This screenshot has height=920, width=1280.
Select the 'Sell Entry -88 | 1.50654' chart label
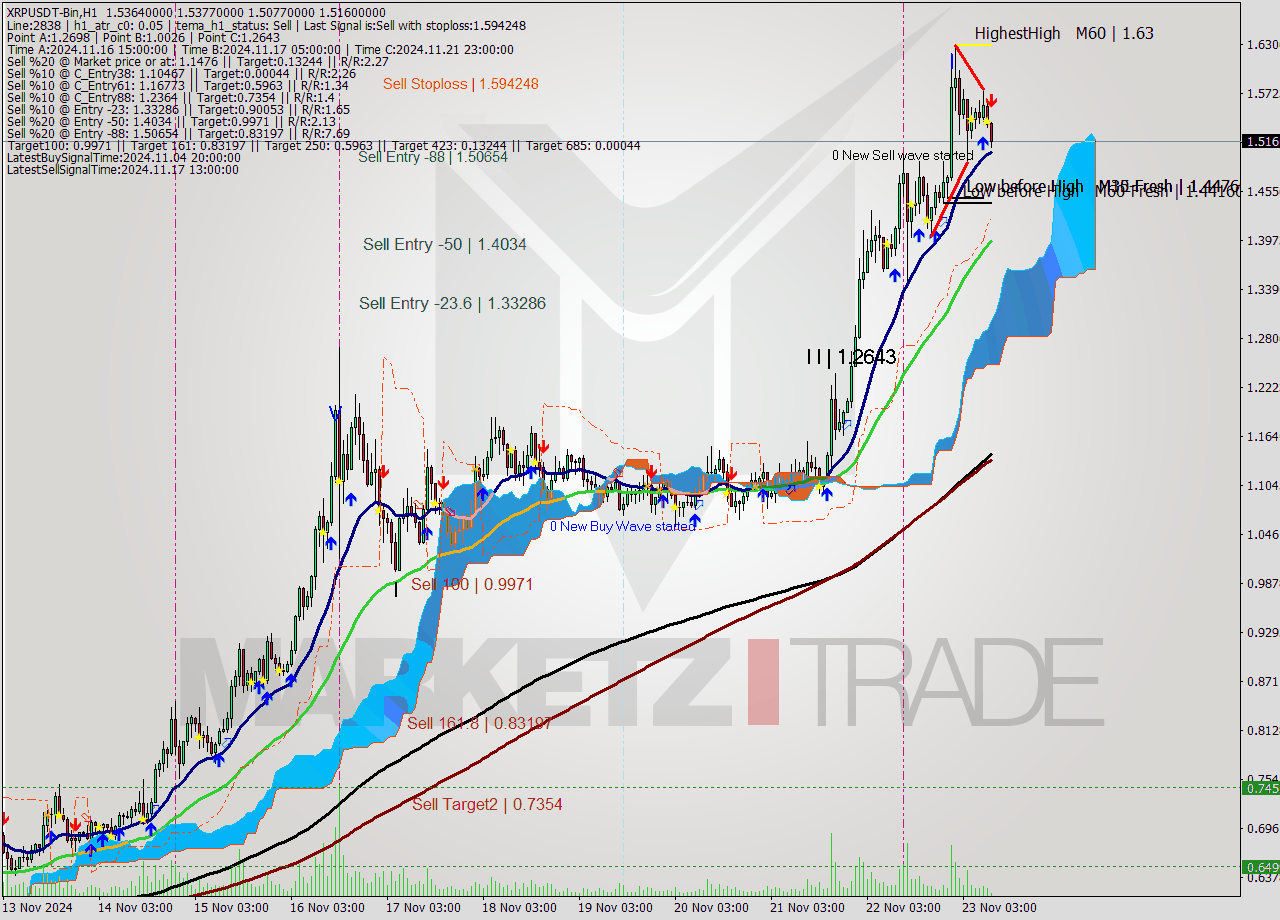point(433,157)
